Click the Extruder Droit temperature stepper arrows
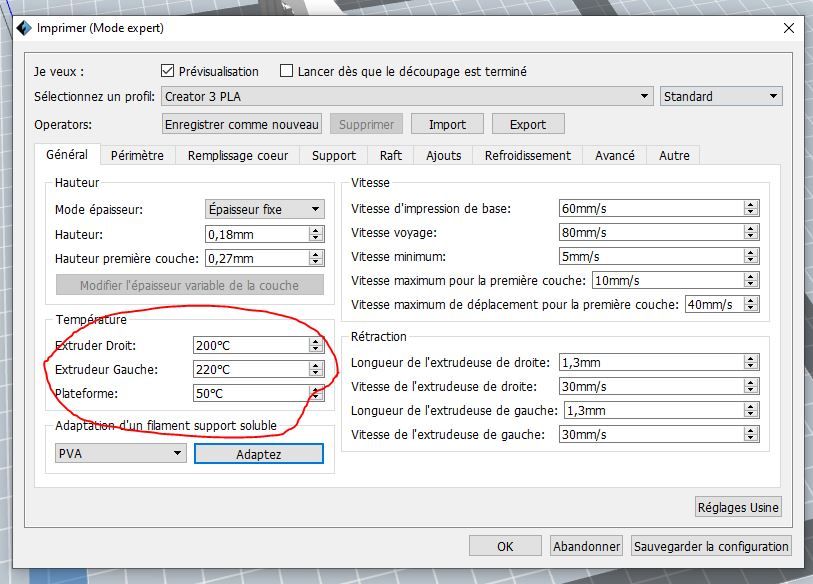The image size is (813, 584). [x=316, y=345]
